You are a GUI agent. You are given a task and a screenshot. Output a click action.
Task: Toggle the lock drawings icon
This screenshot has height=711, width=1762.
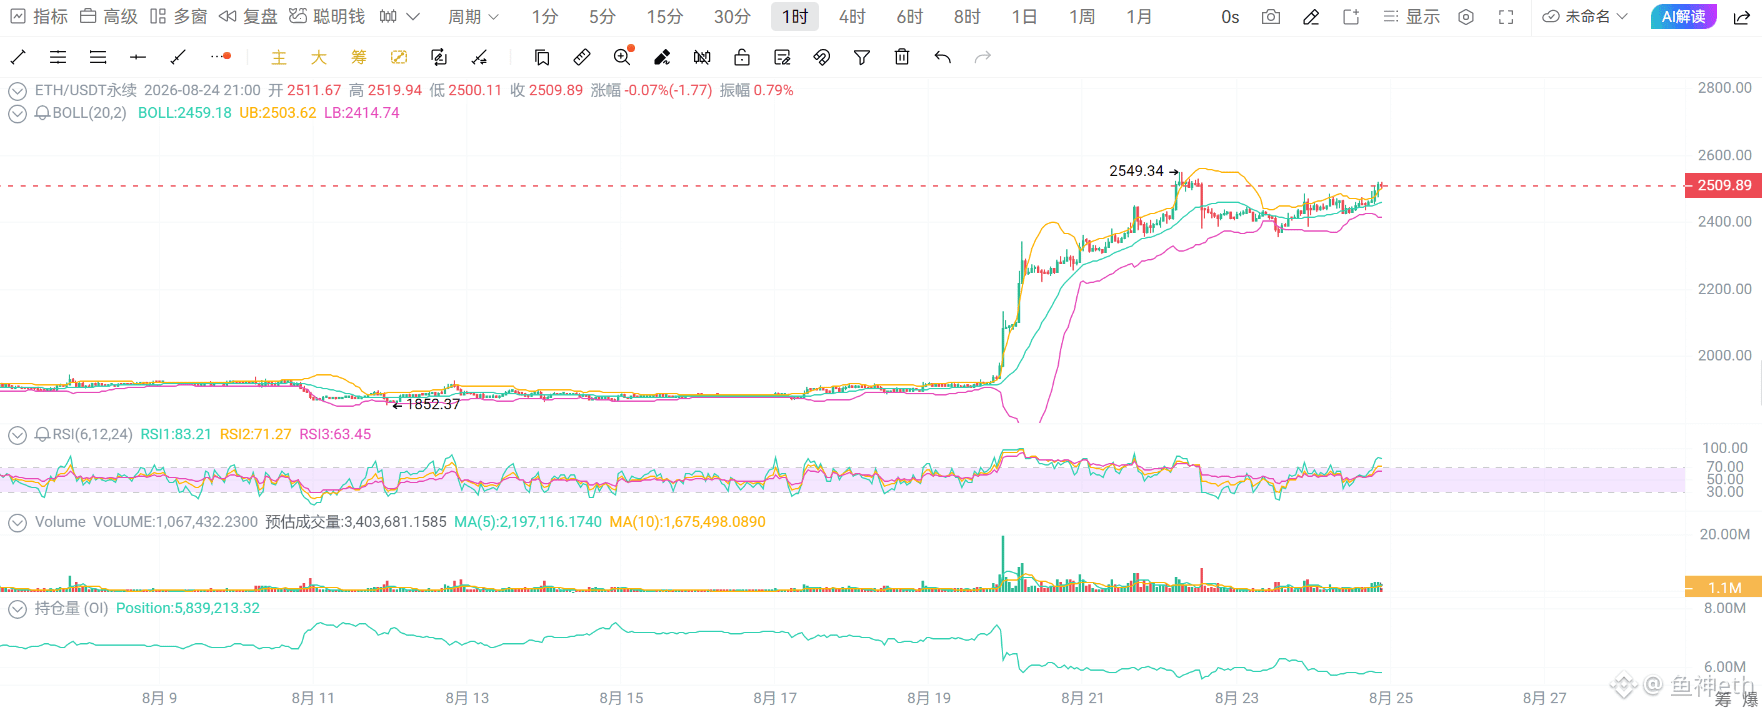(x=742, y=57)
